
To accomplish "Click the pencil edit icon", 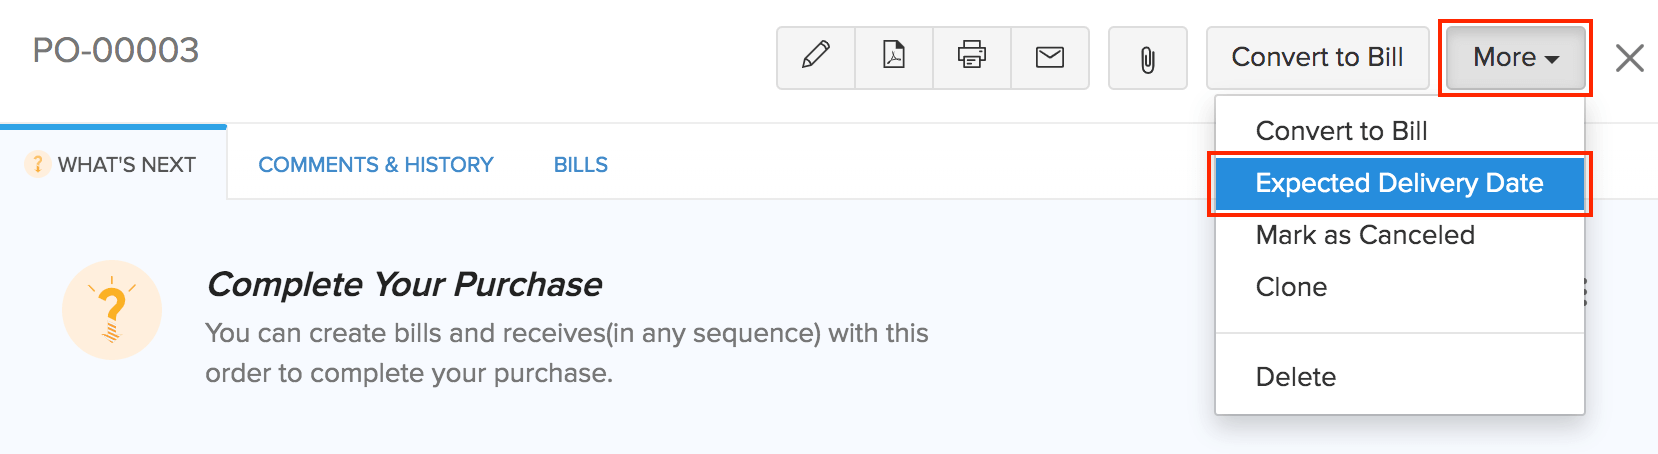I will coord(816,57).
